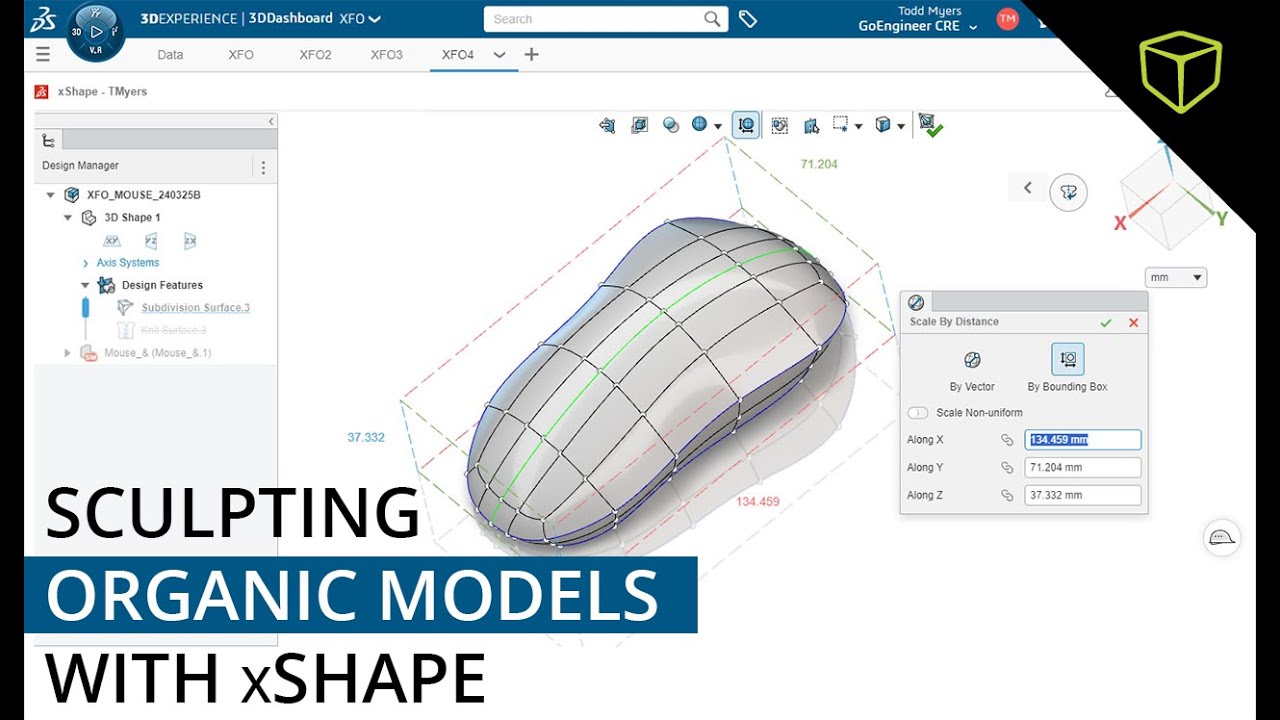This screenshot has width=1280, height=720.
Task: Click the round filter button near compass
Action: coord(1068,192)
